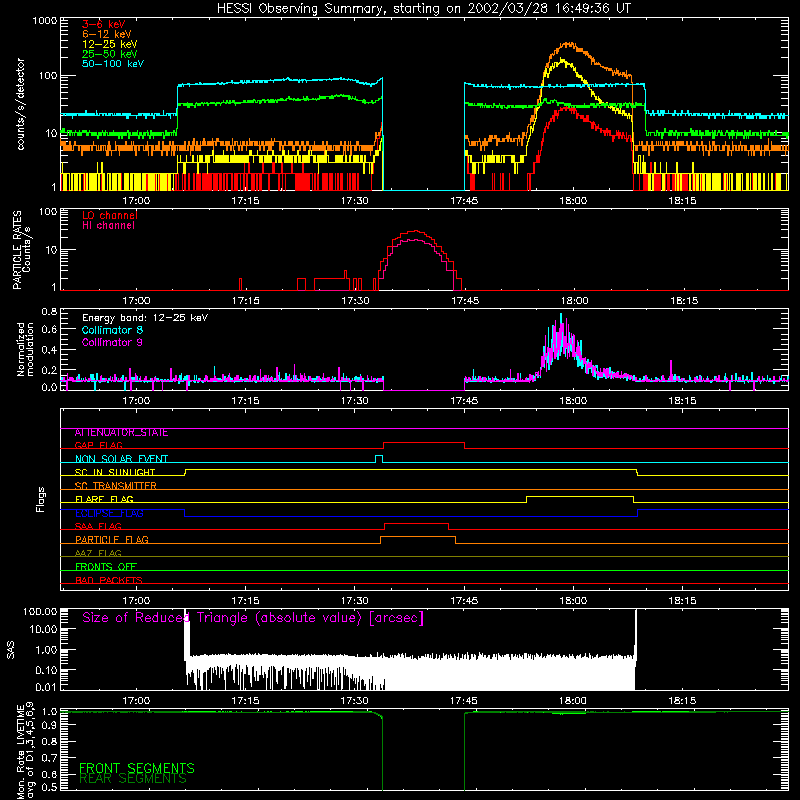Click the Normalized modulation axis label
The image size is (800, 800).
(25, 349)
